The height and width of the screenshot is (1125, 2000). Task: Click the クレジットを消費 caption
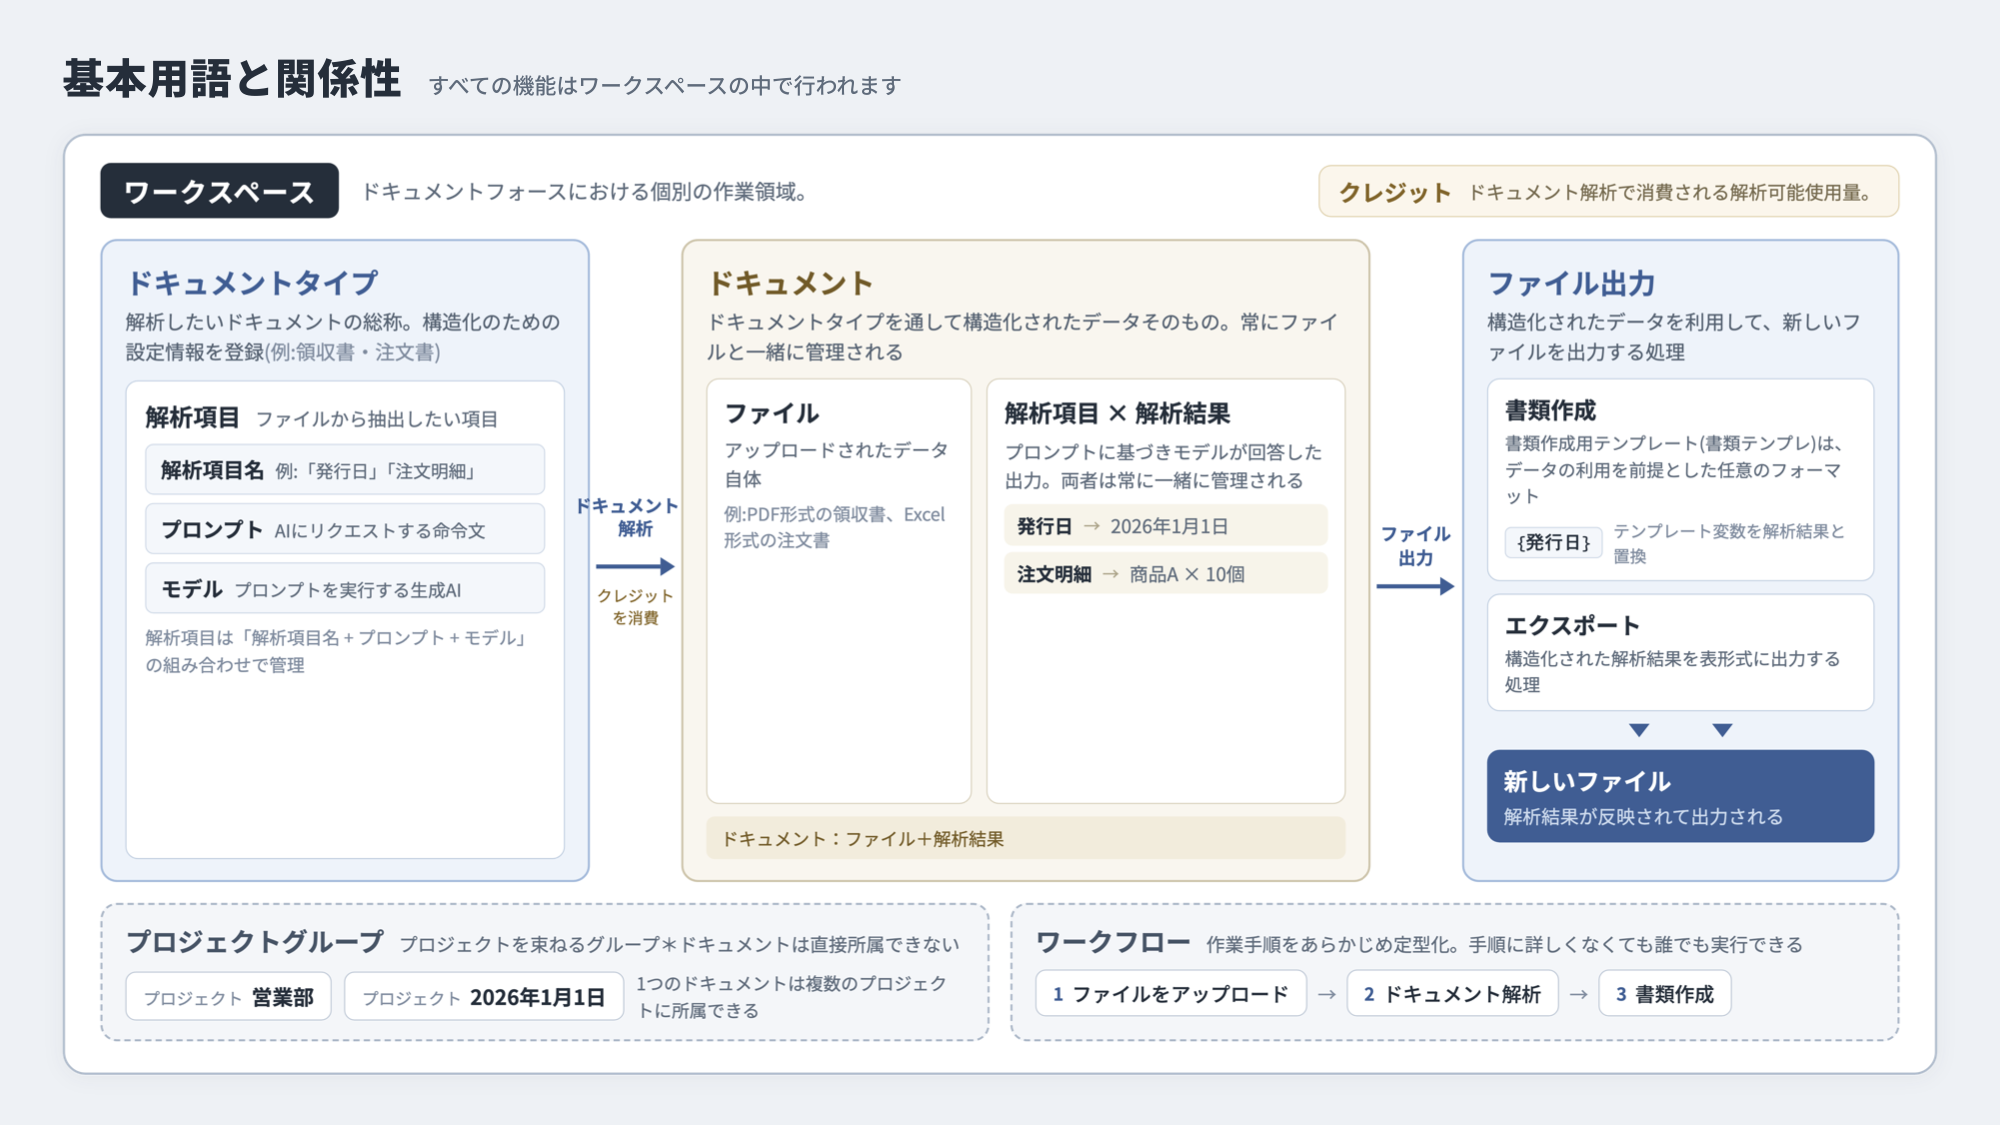(x=635, y=607)
